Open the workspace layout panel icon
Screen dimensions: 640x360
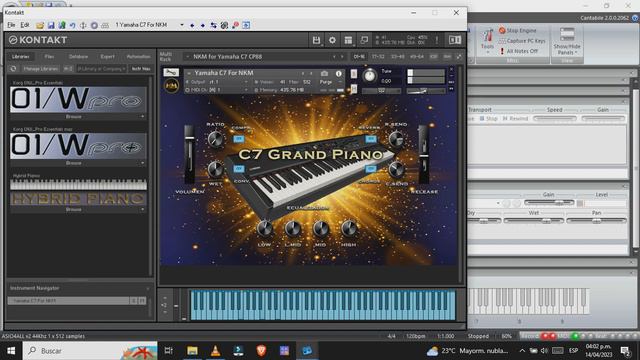click(x=348, y=40)
